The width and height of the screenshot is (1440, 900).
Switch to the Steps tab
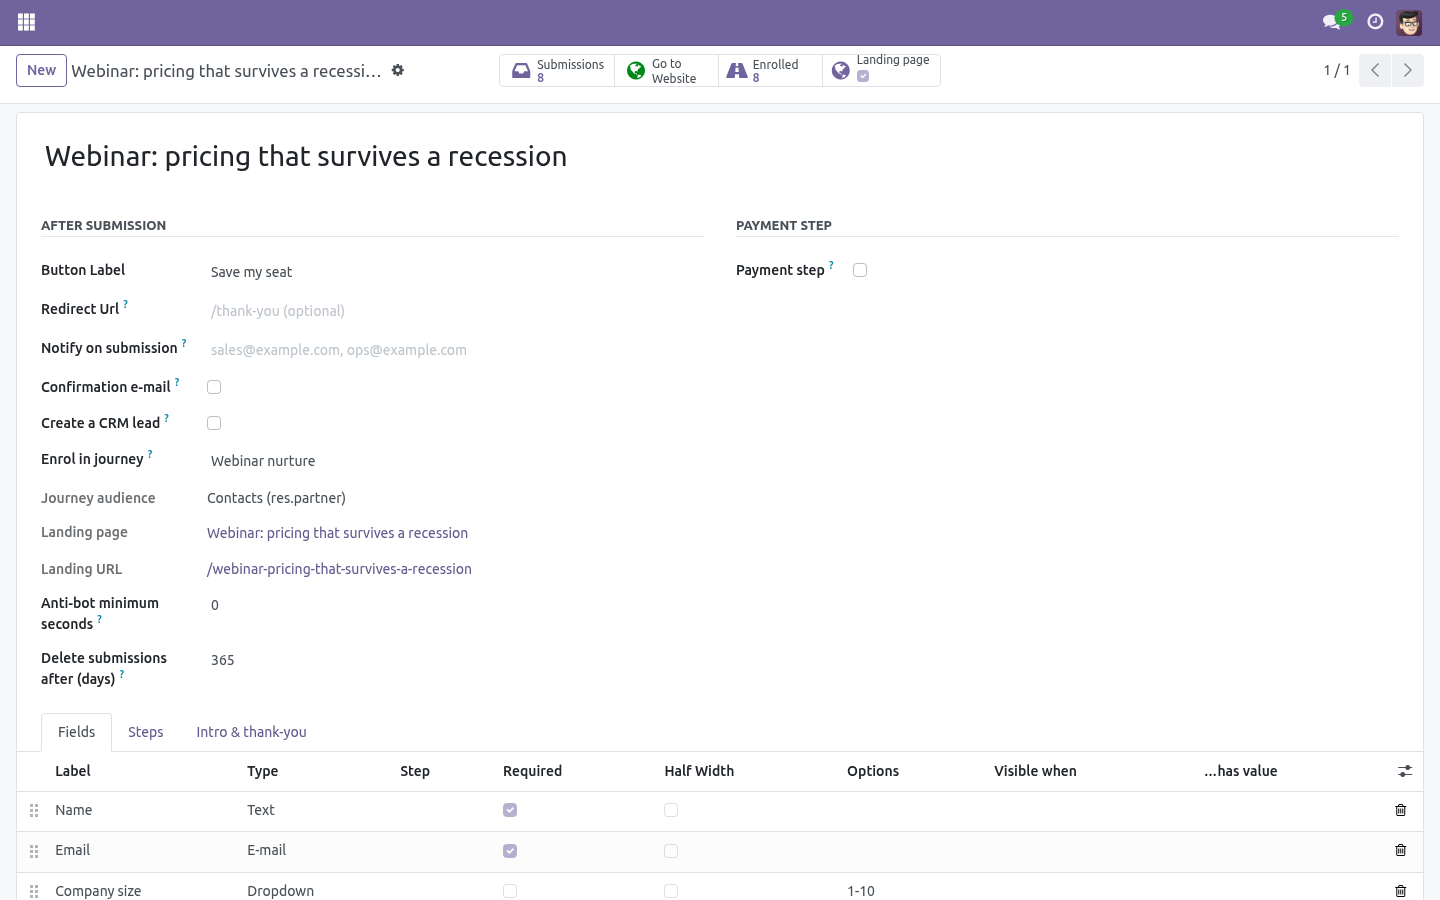(x=146, y=732)
